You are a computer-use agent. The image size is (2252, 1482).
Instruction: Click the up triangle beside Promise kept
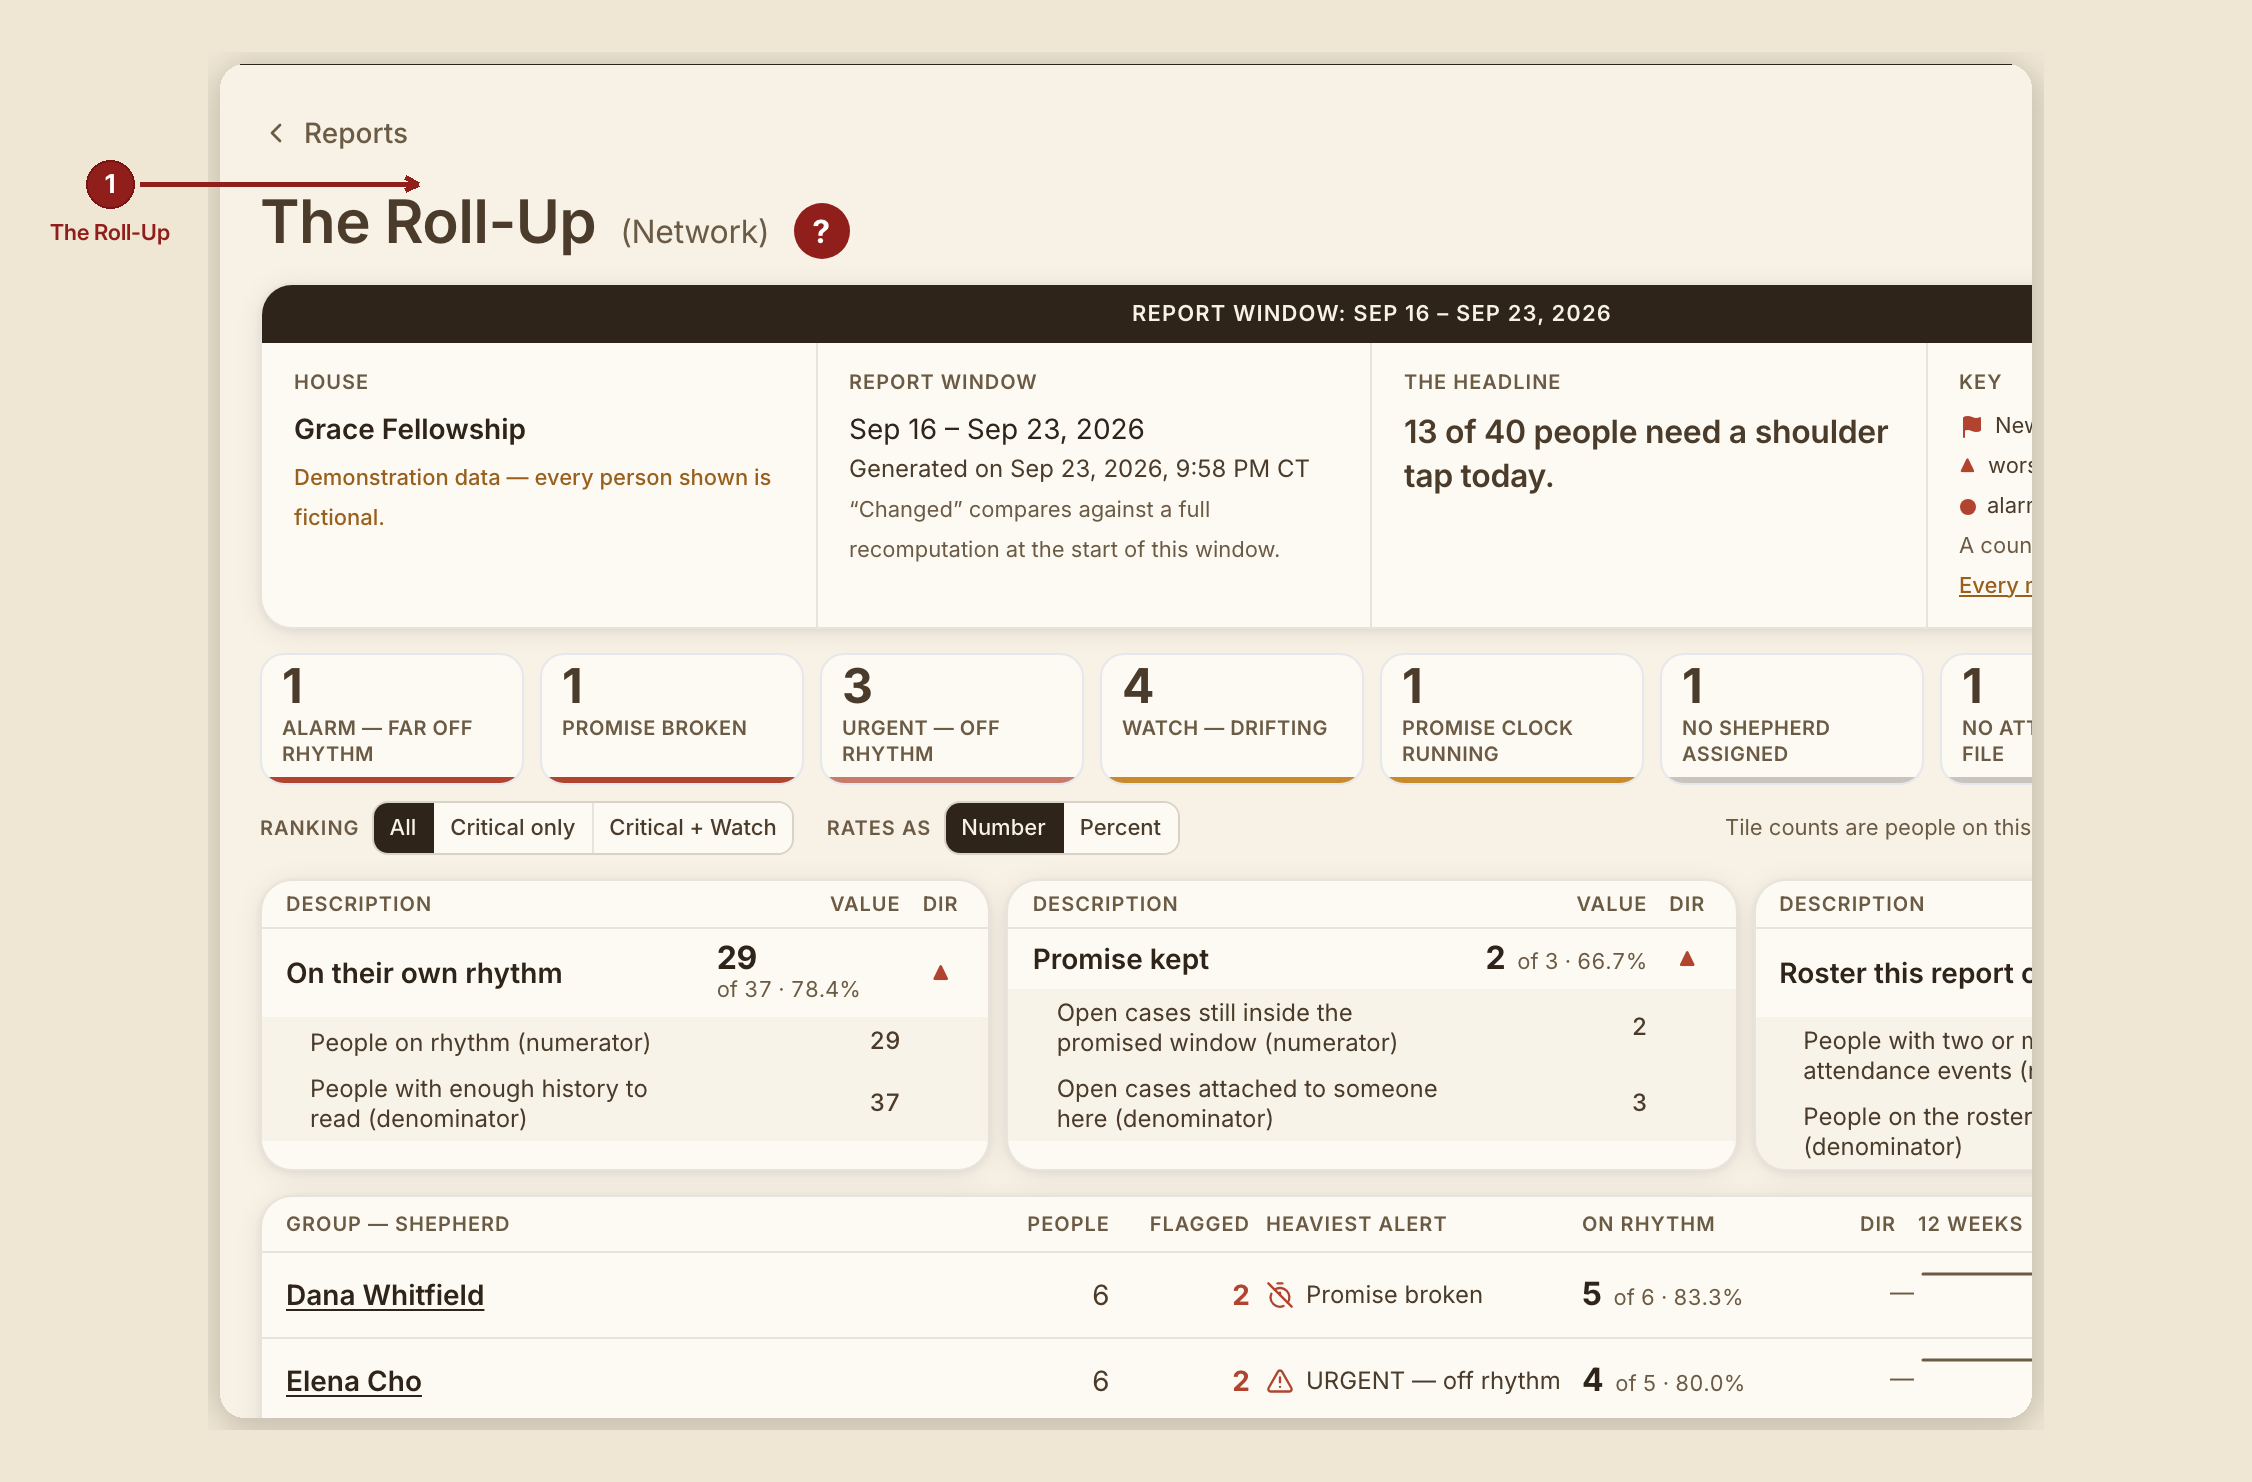(x=1687, y=958)
